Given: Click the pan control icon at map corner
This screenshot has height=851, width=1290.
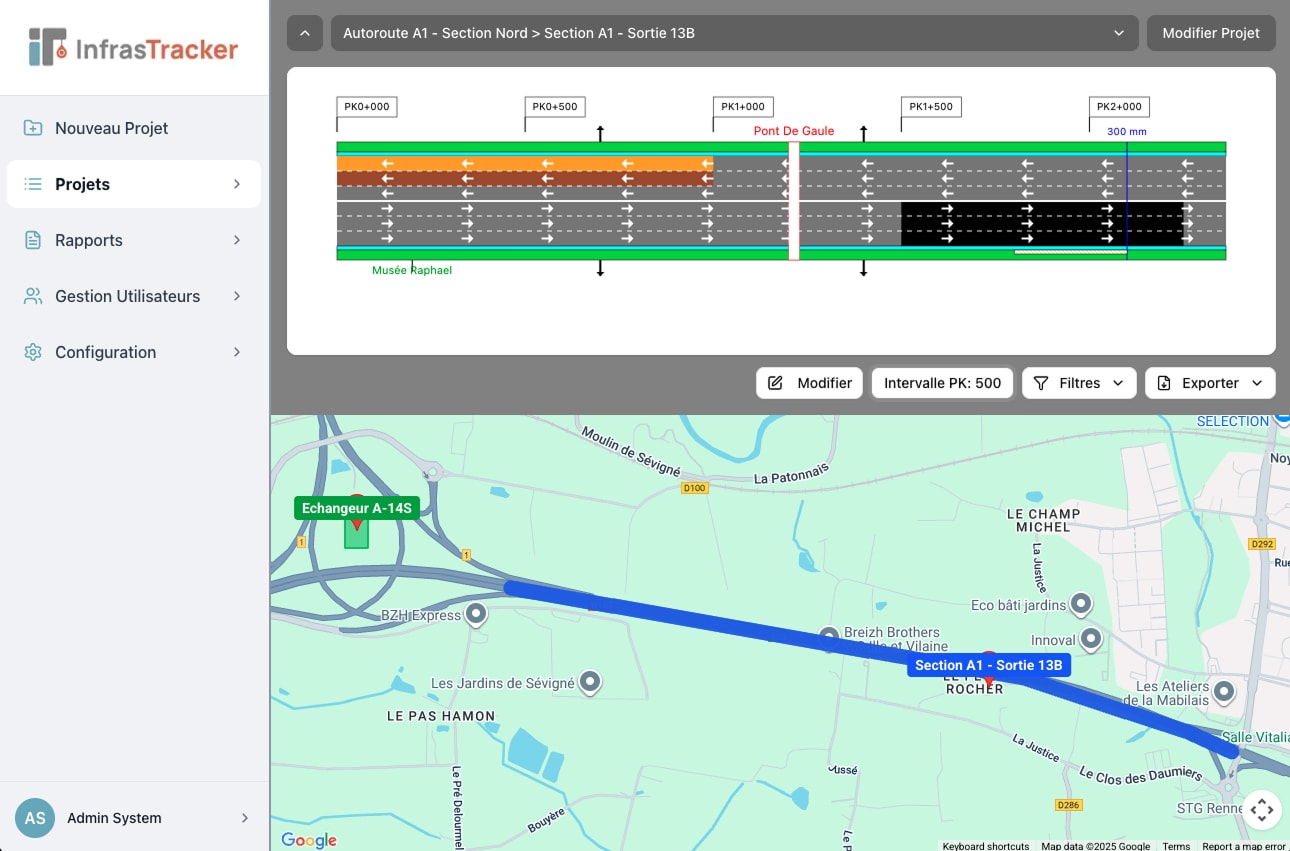Looking at the screenshot, I should coord(1262,810).
